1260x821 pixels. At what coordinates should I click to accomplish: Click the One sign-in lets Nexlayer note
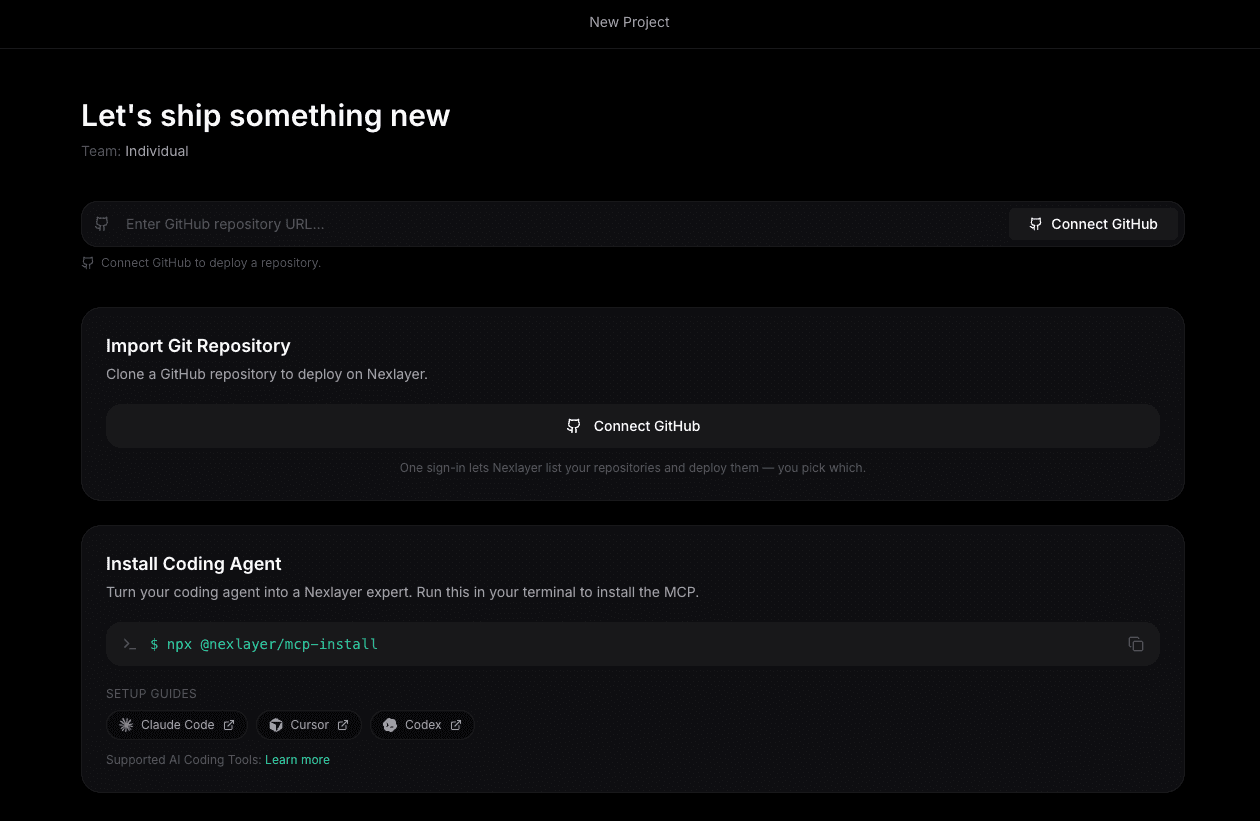pos(633,468)
